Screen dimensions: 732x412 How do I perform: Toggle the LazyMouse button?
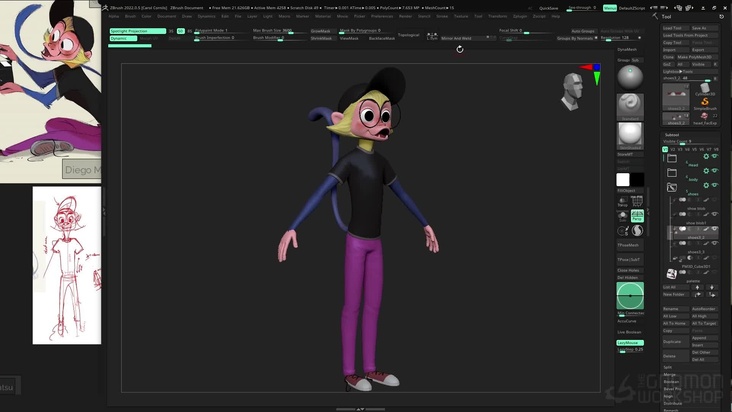point(630,342)
